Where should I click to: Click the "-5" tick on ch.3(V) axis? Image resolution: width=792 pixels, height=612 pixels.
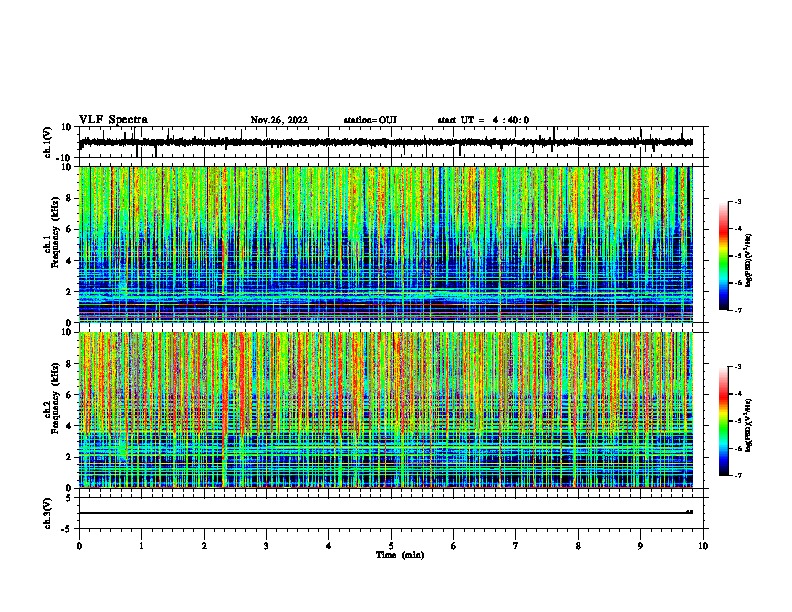click(x=67, y=529)
